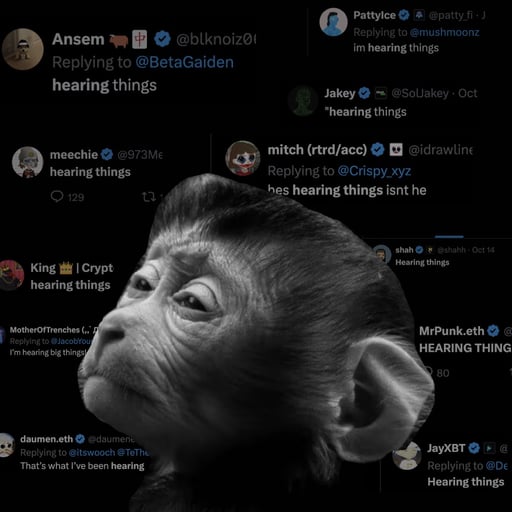The width and height of the screenshot is (512, 512).
Task: Click MrPunk.eth's verified badge
Action: click(x=493, y=331)
